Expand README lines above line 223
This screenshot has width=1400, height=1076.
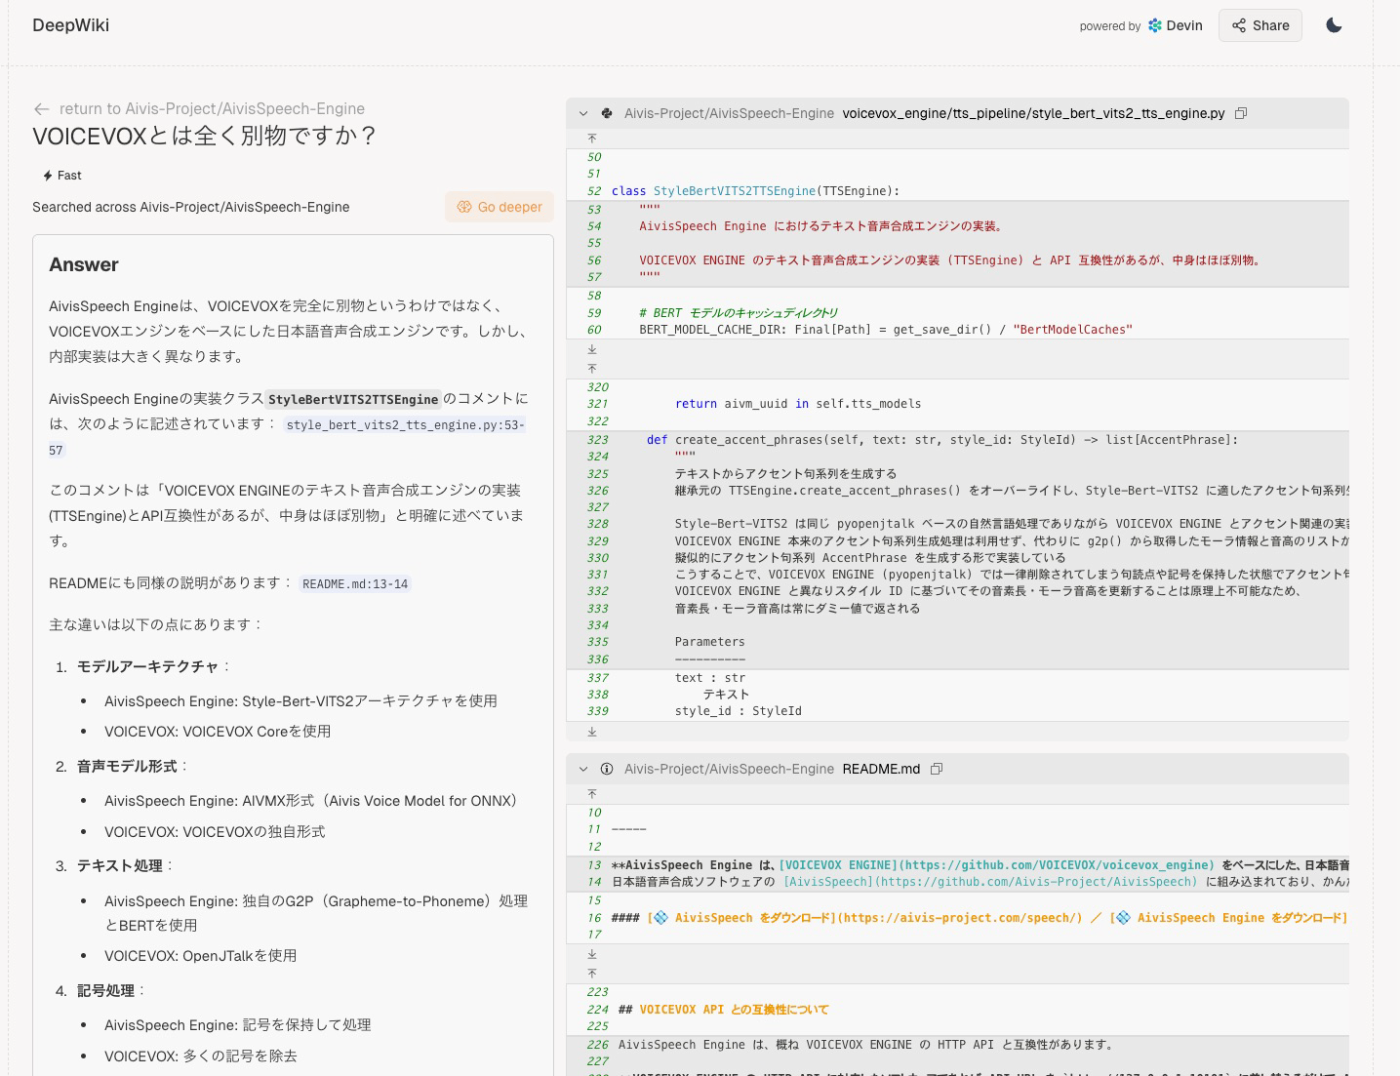pos(592,973)
